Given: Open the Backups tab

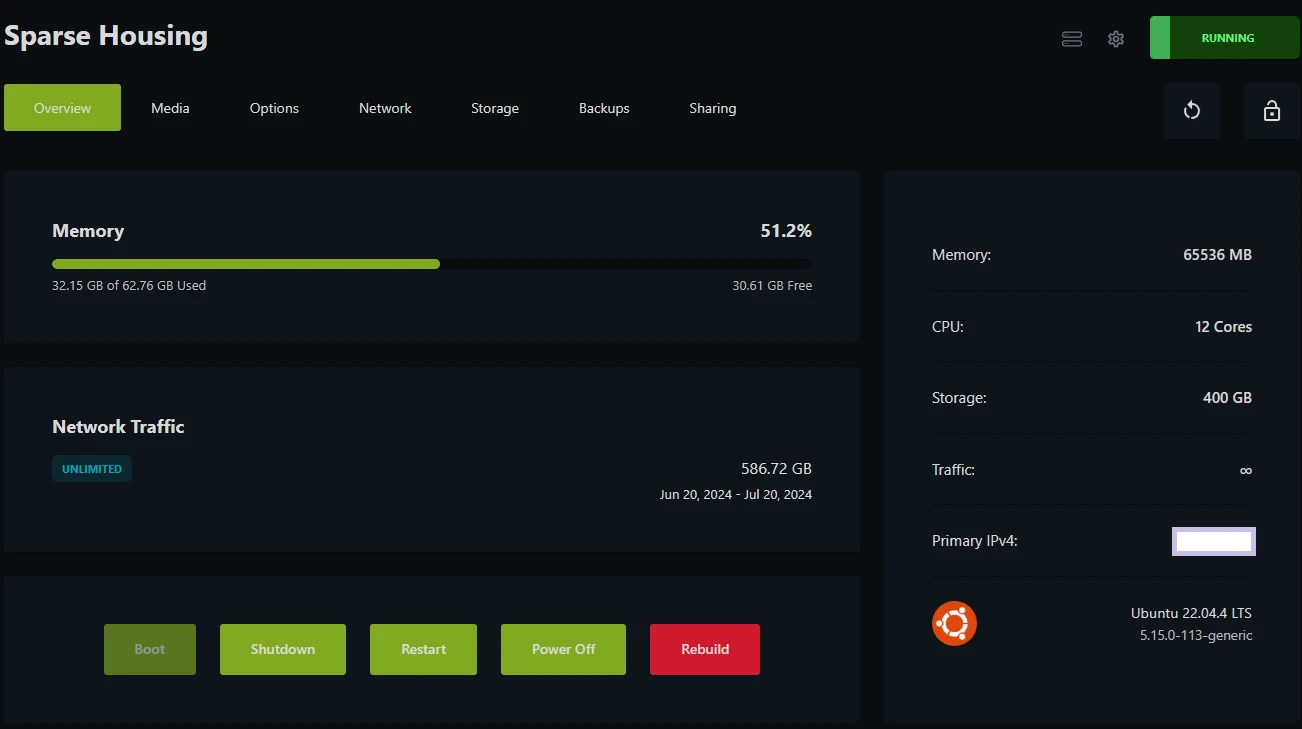Looking at the screenshot, I should (x=604, y=108).
